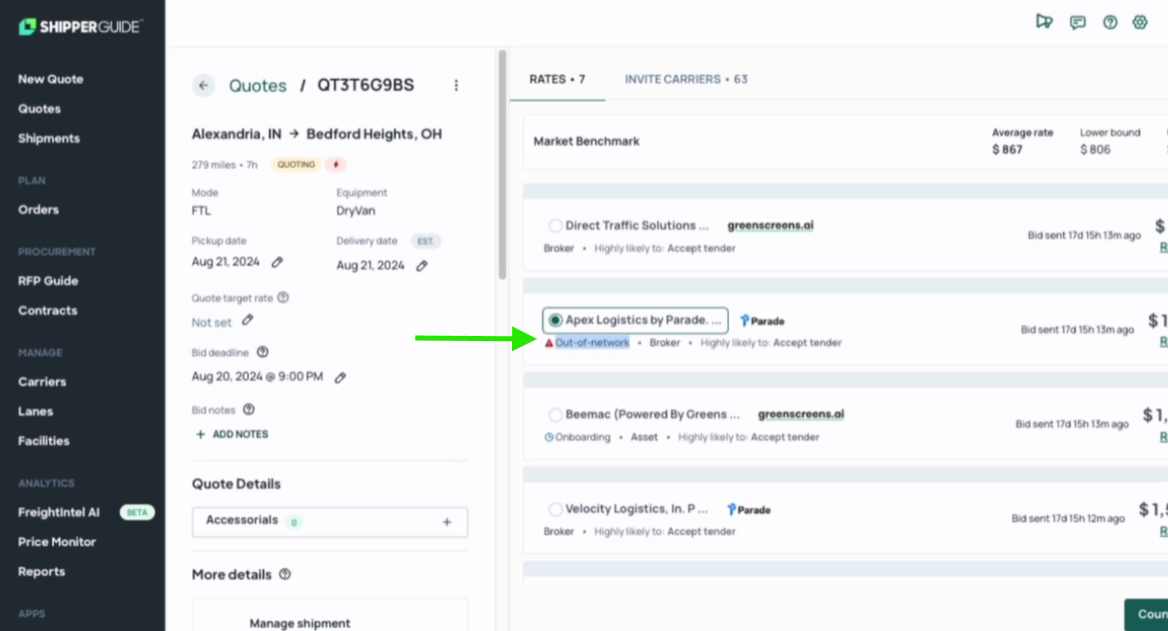Open the greenscreens.ai link for Direct Traffic

(x=770, y=225)
